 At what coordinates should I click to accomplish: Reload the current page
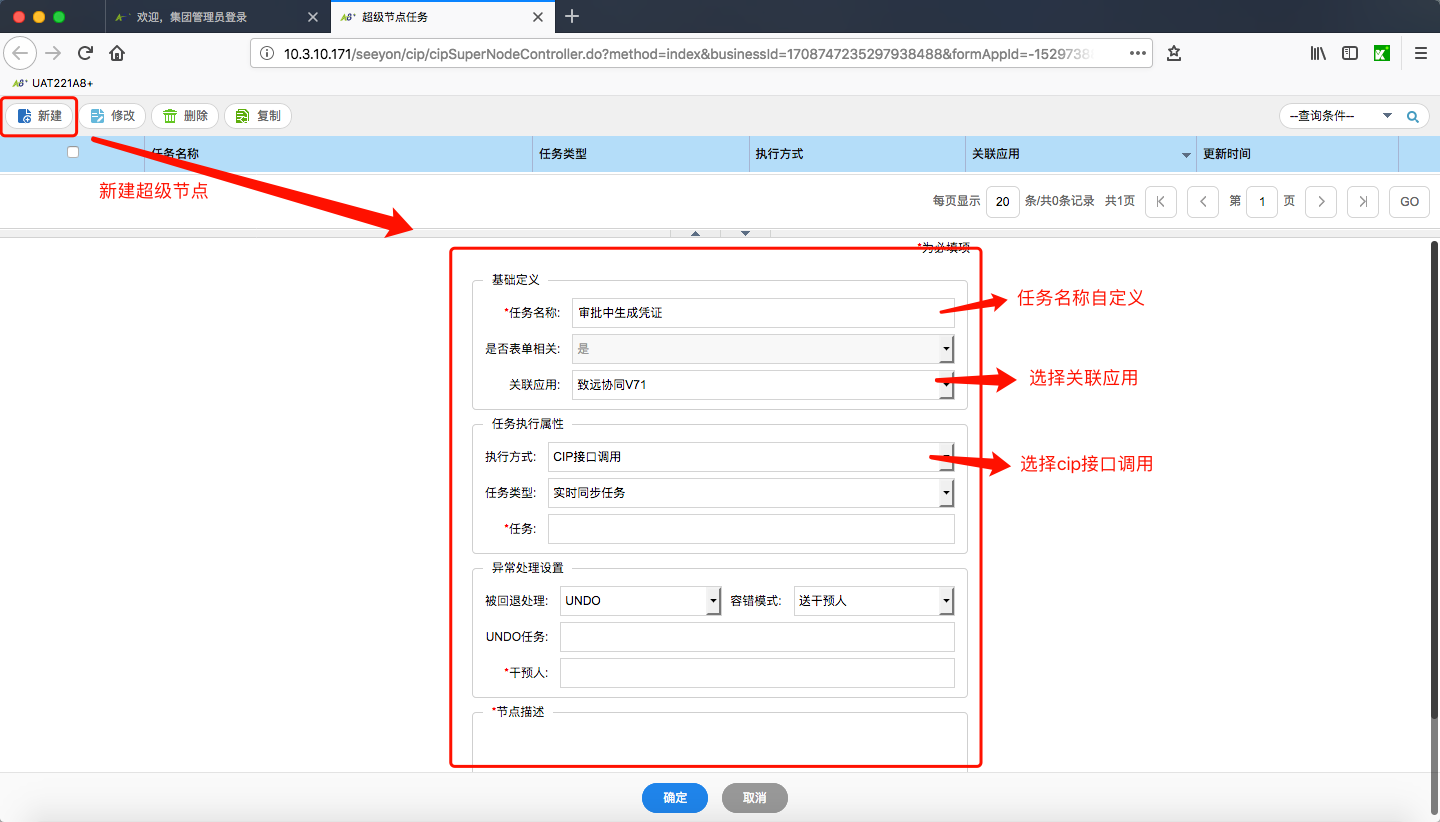pos(85,53)
